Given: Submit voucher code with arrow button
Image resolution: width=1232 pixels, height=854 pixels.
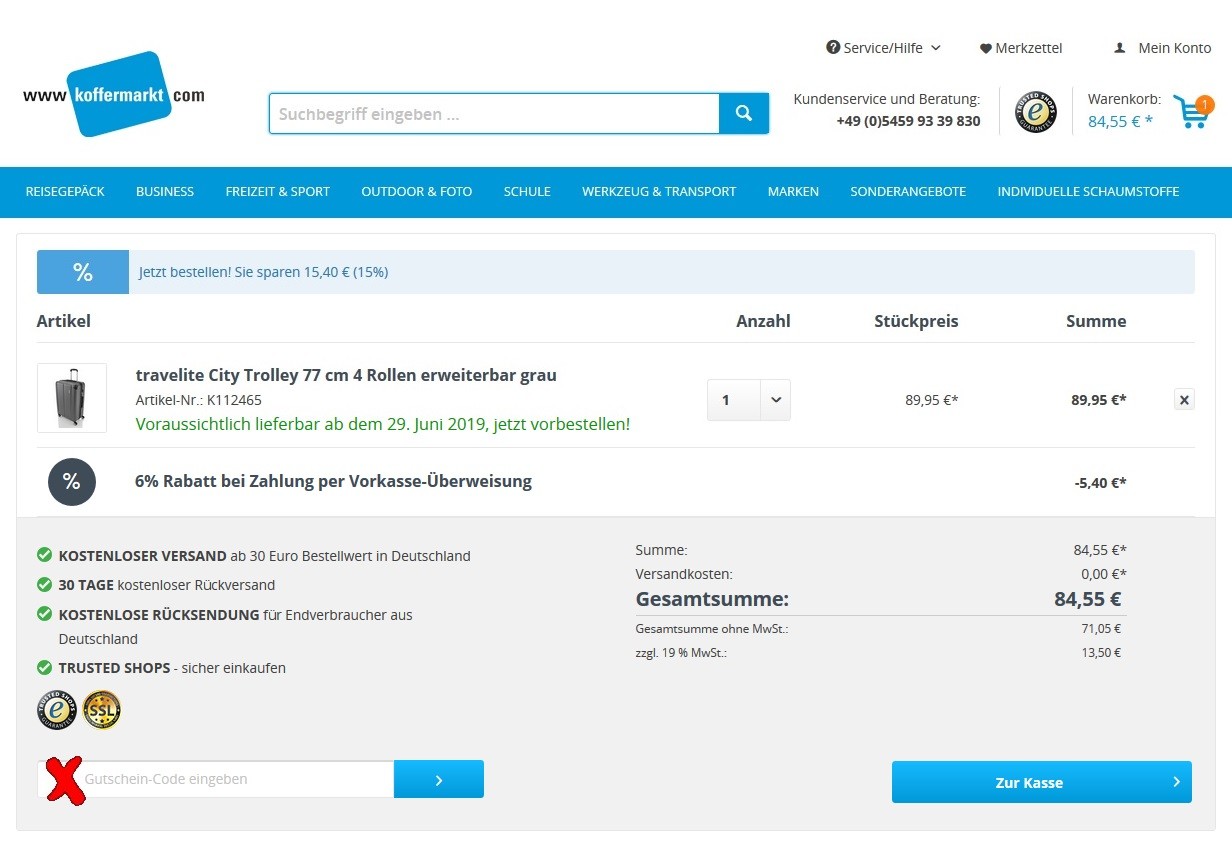Looking at the screenshot, I should 439,779.
